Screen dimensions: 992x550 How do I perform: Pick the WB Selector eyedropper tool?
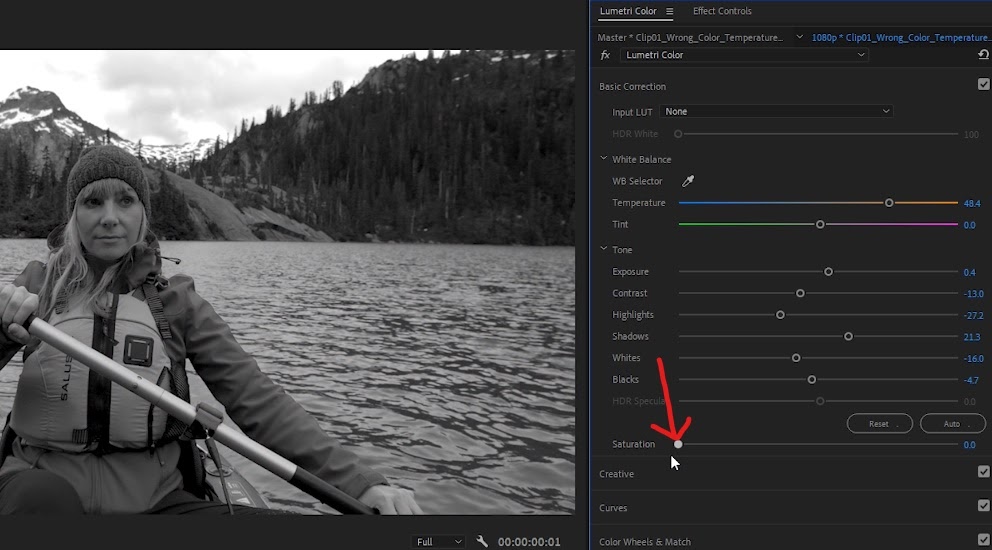(688, 181)
